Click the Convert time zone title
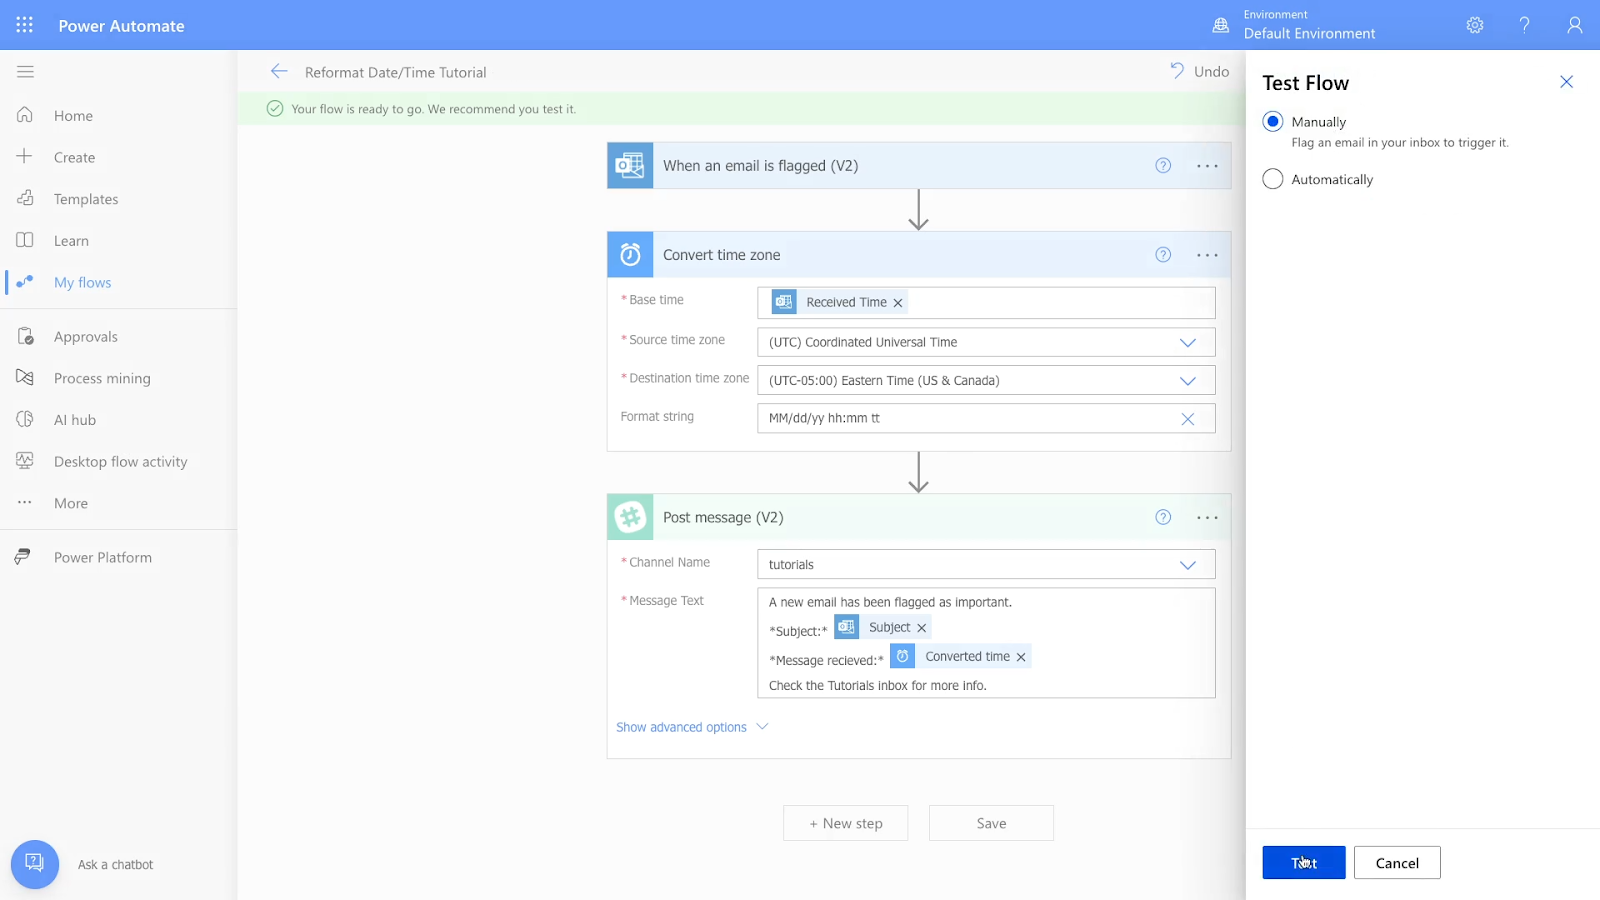This screenshot has height=900, width=1600. 722,255
